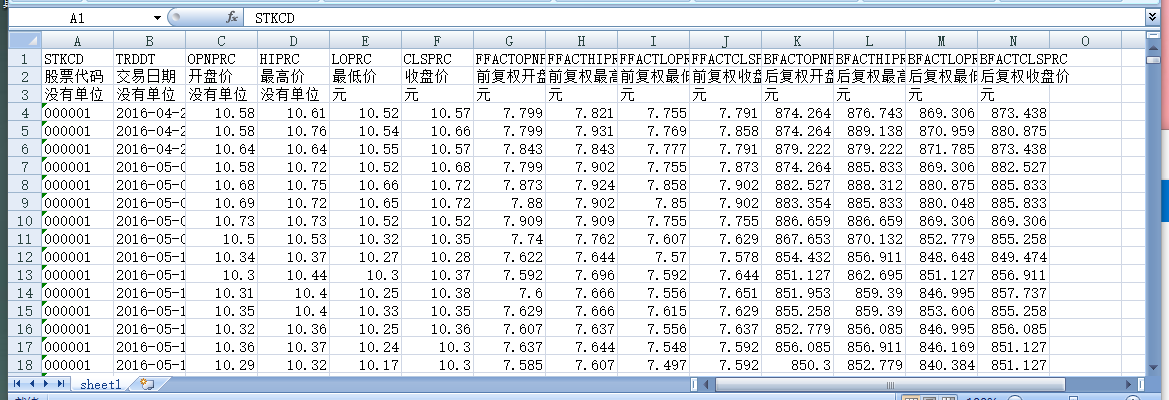Select column F header
The width and height of the screenshot is (1169, 400).
[438, 41]
